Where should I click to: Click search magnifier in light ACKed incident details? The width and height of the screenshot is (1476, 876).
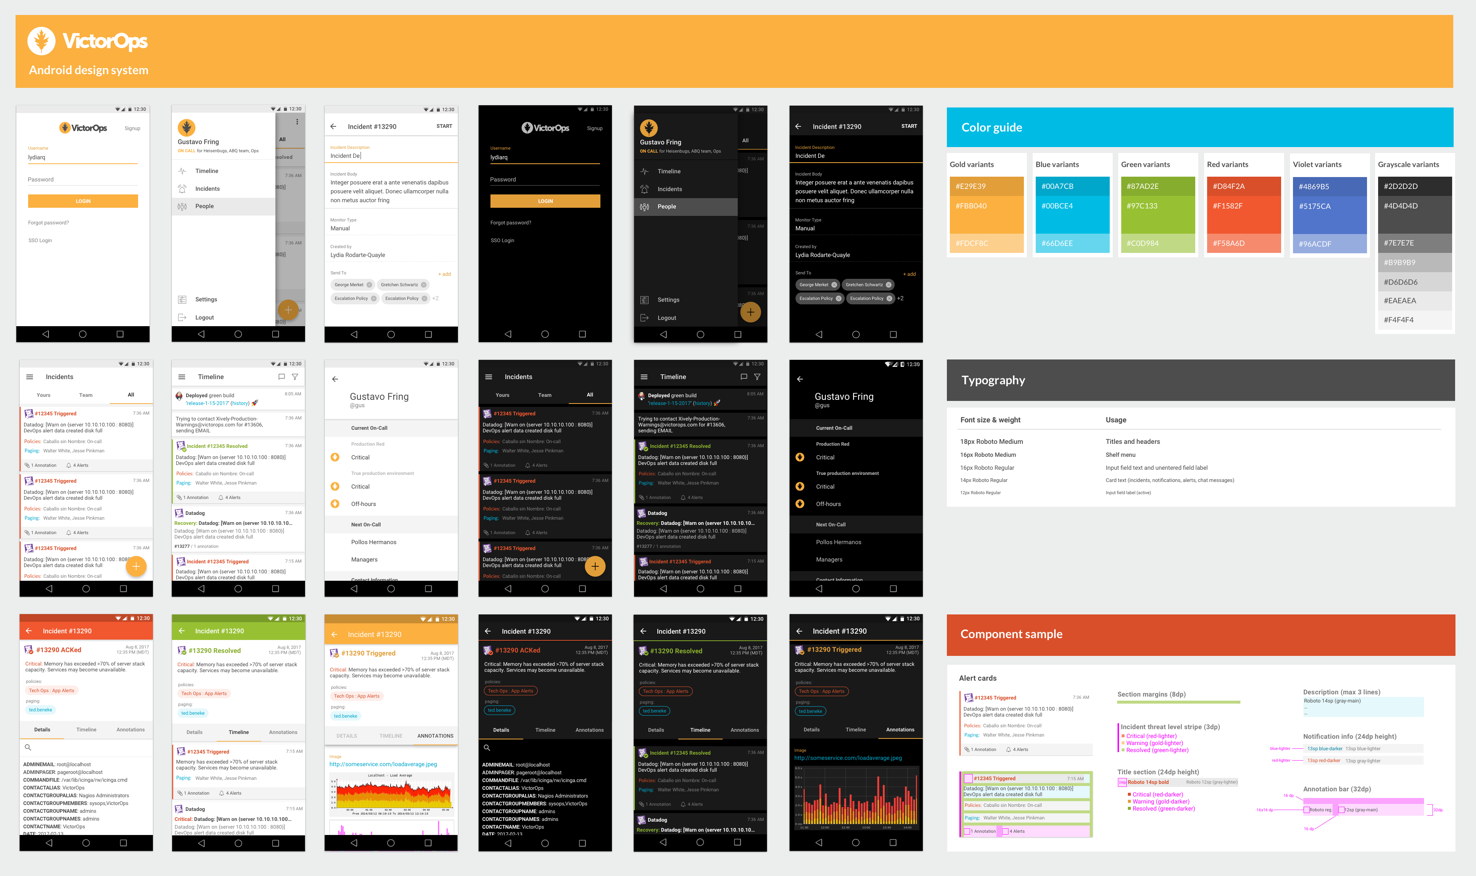coord(28,747)
